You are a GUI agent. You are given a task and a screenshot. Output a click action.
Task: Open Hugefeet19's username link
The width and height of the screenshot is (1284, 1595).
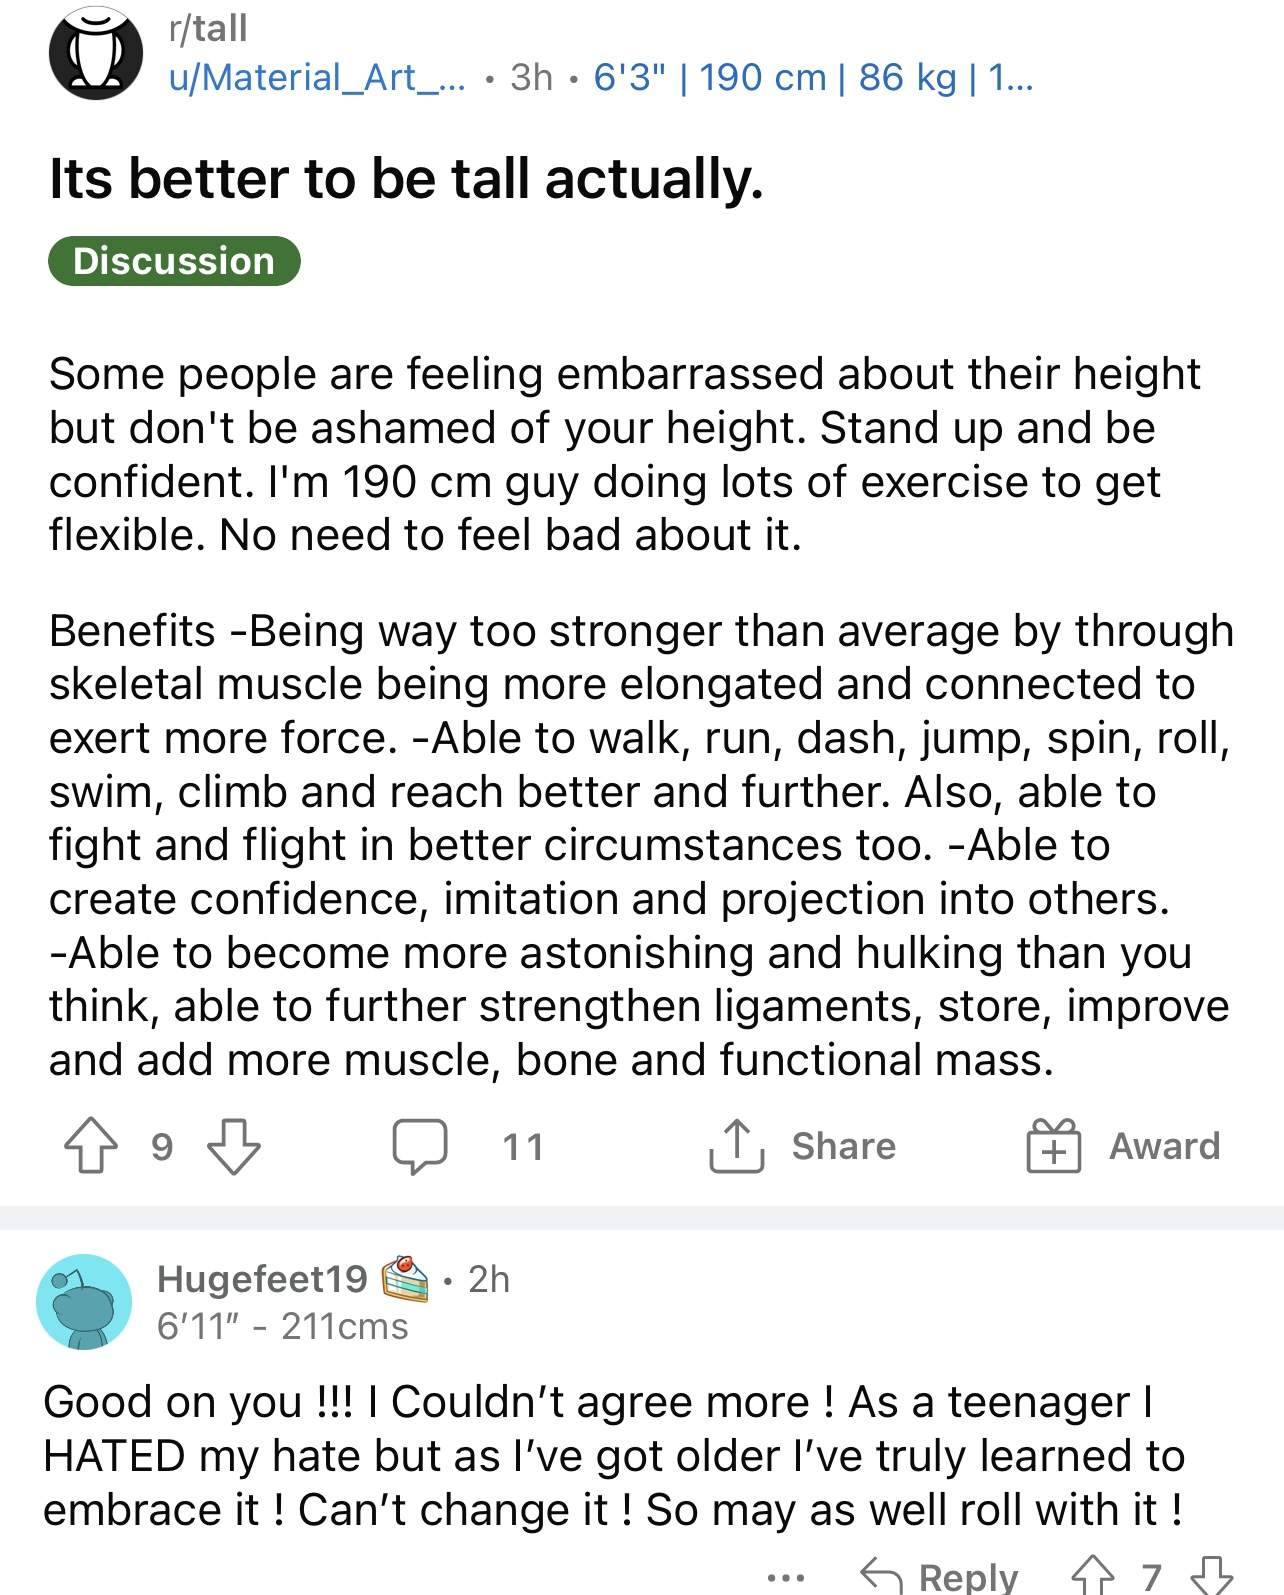click(x=263, y=1279)
